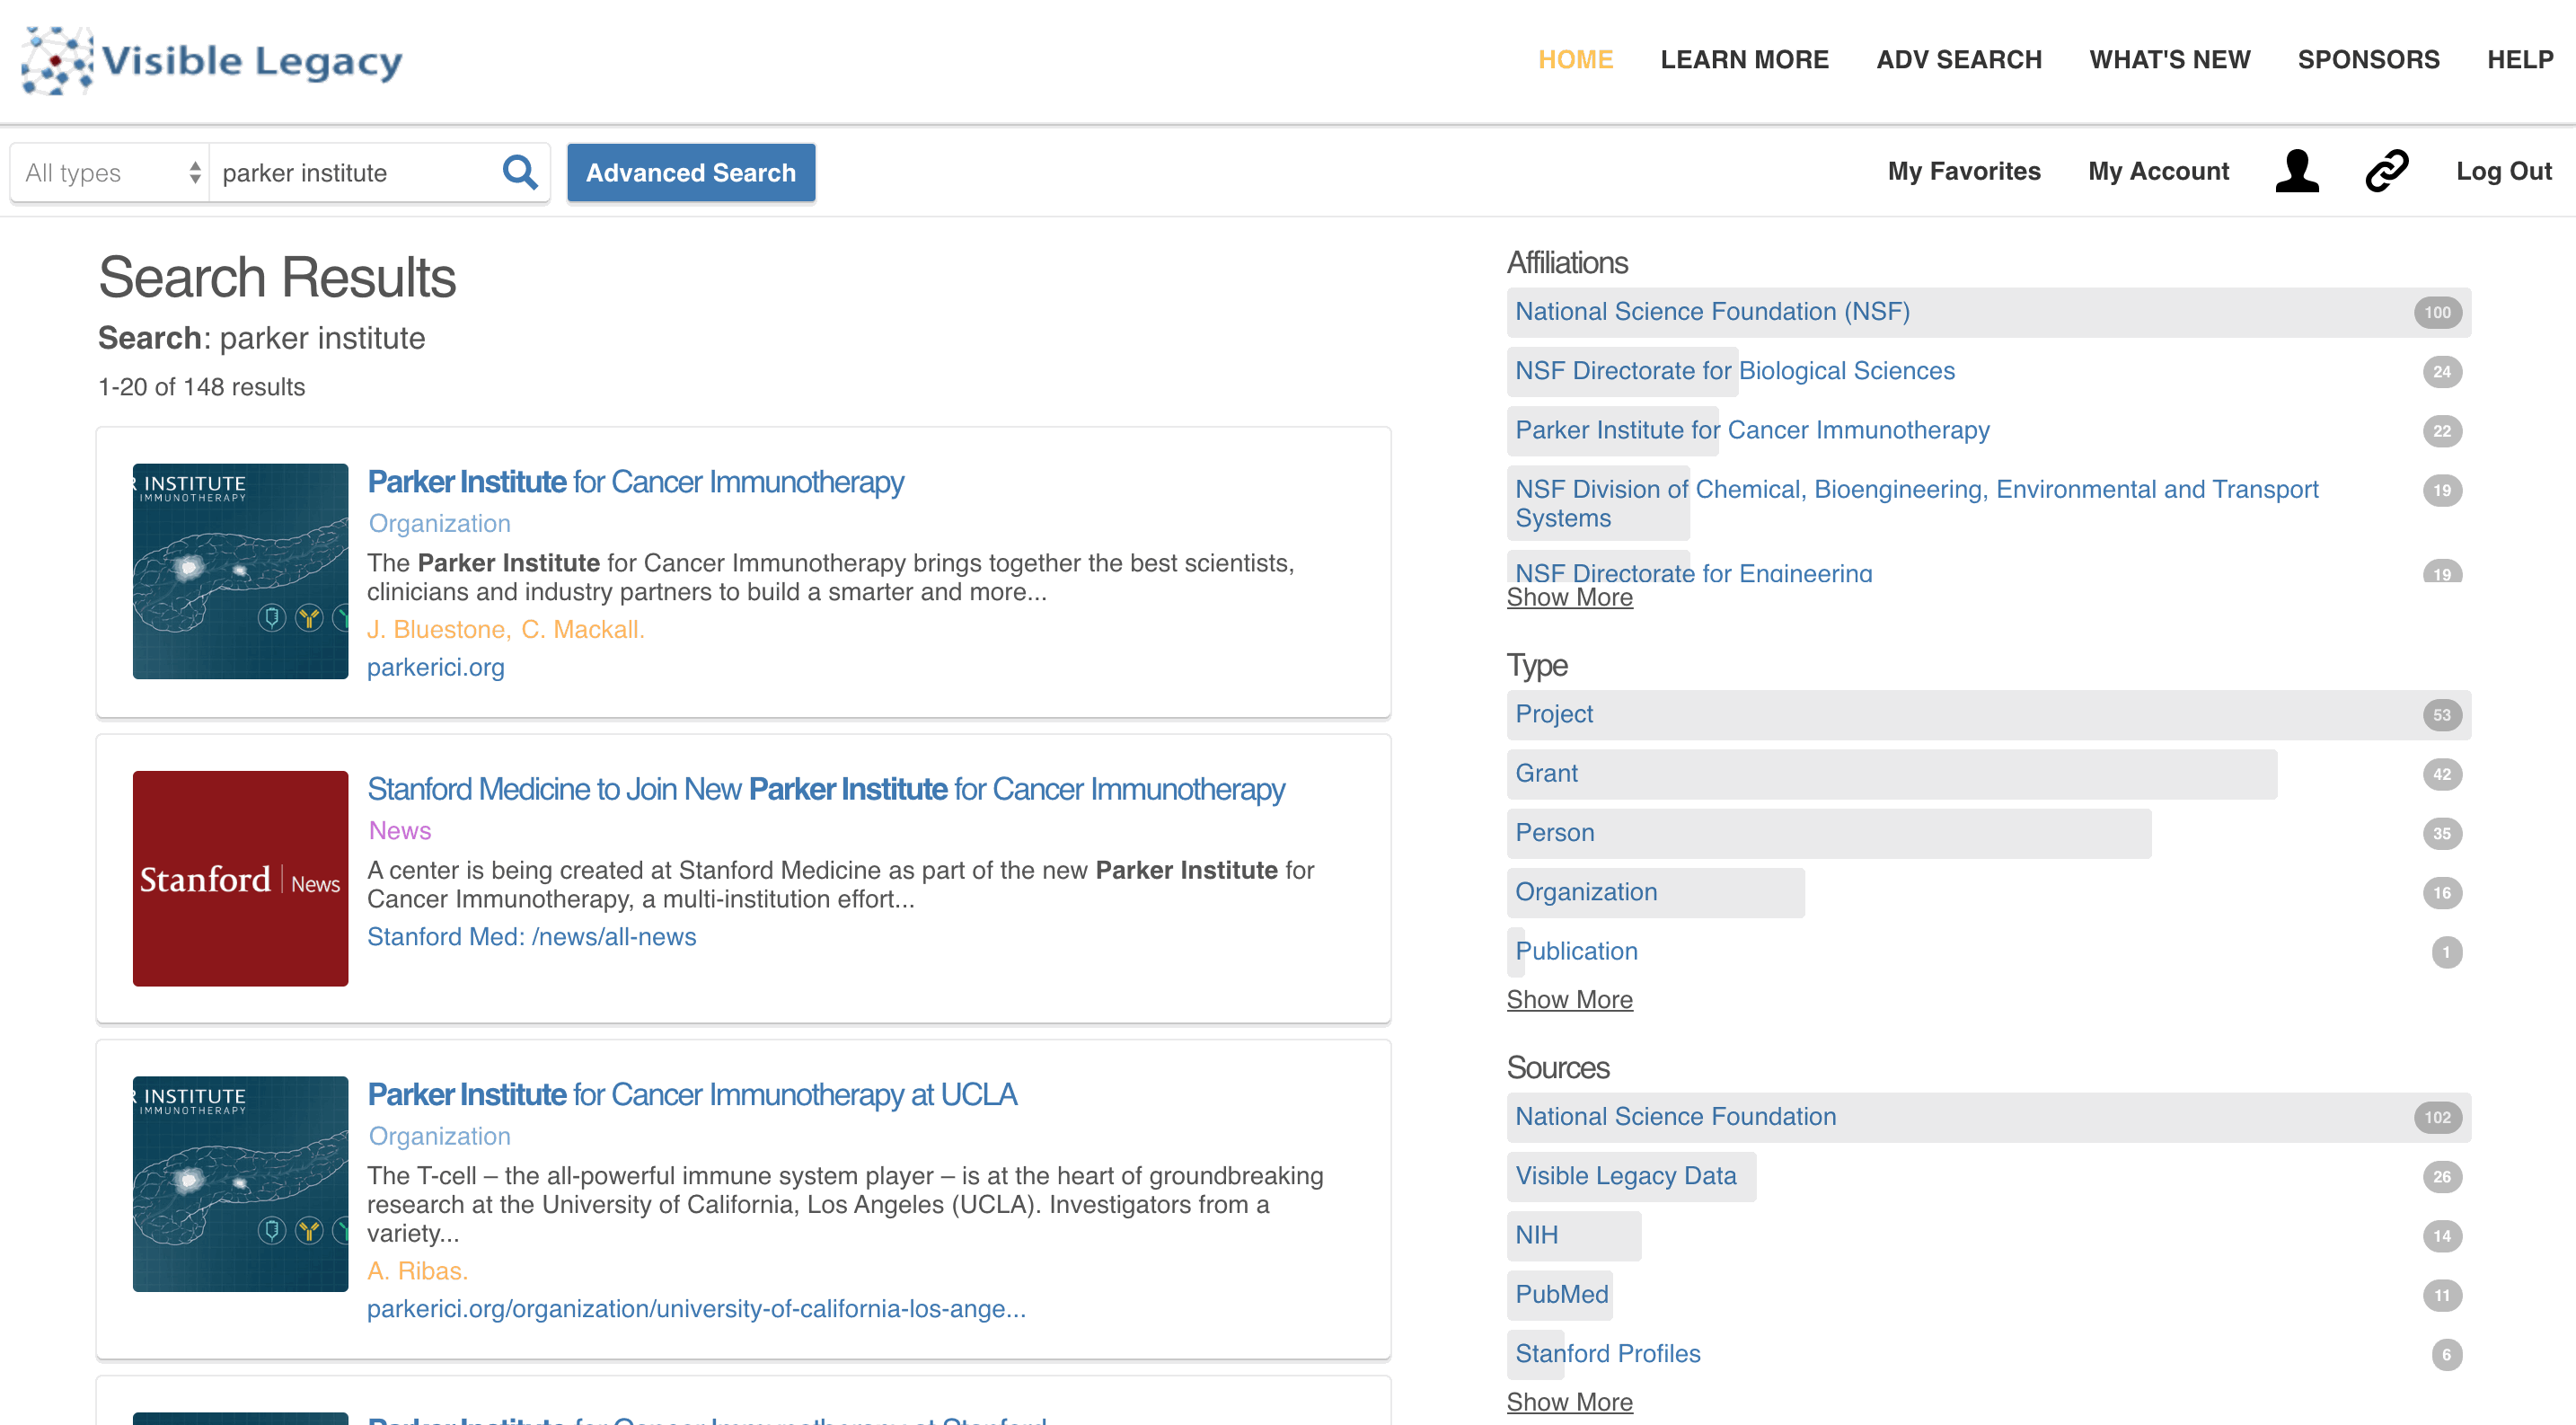The image size is (2576, 1425).
Task: Expand Show More under Type
Action: pyautogui.click(x=1569, y=999)
